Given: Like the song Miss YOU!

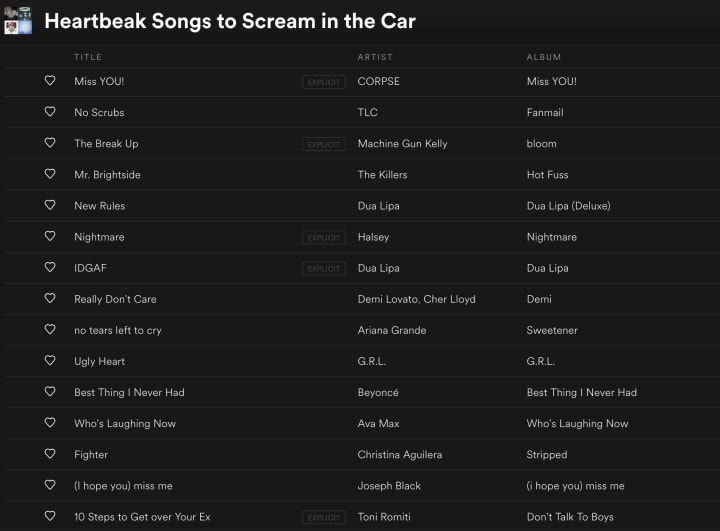Looking at the screenshot, I should click(x=50, y=80).
